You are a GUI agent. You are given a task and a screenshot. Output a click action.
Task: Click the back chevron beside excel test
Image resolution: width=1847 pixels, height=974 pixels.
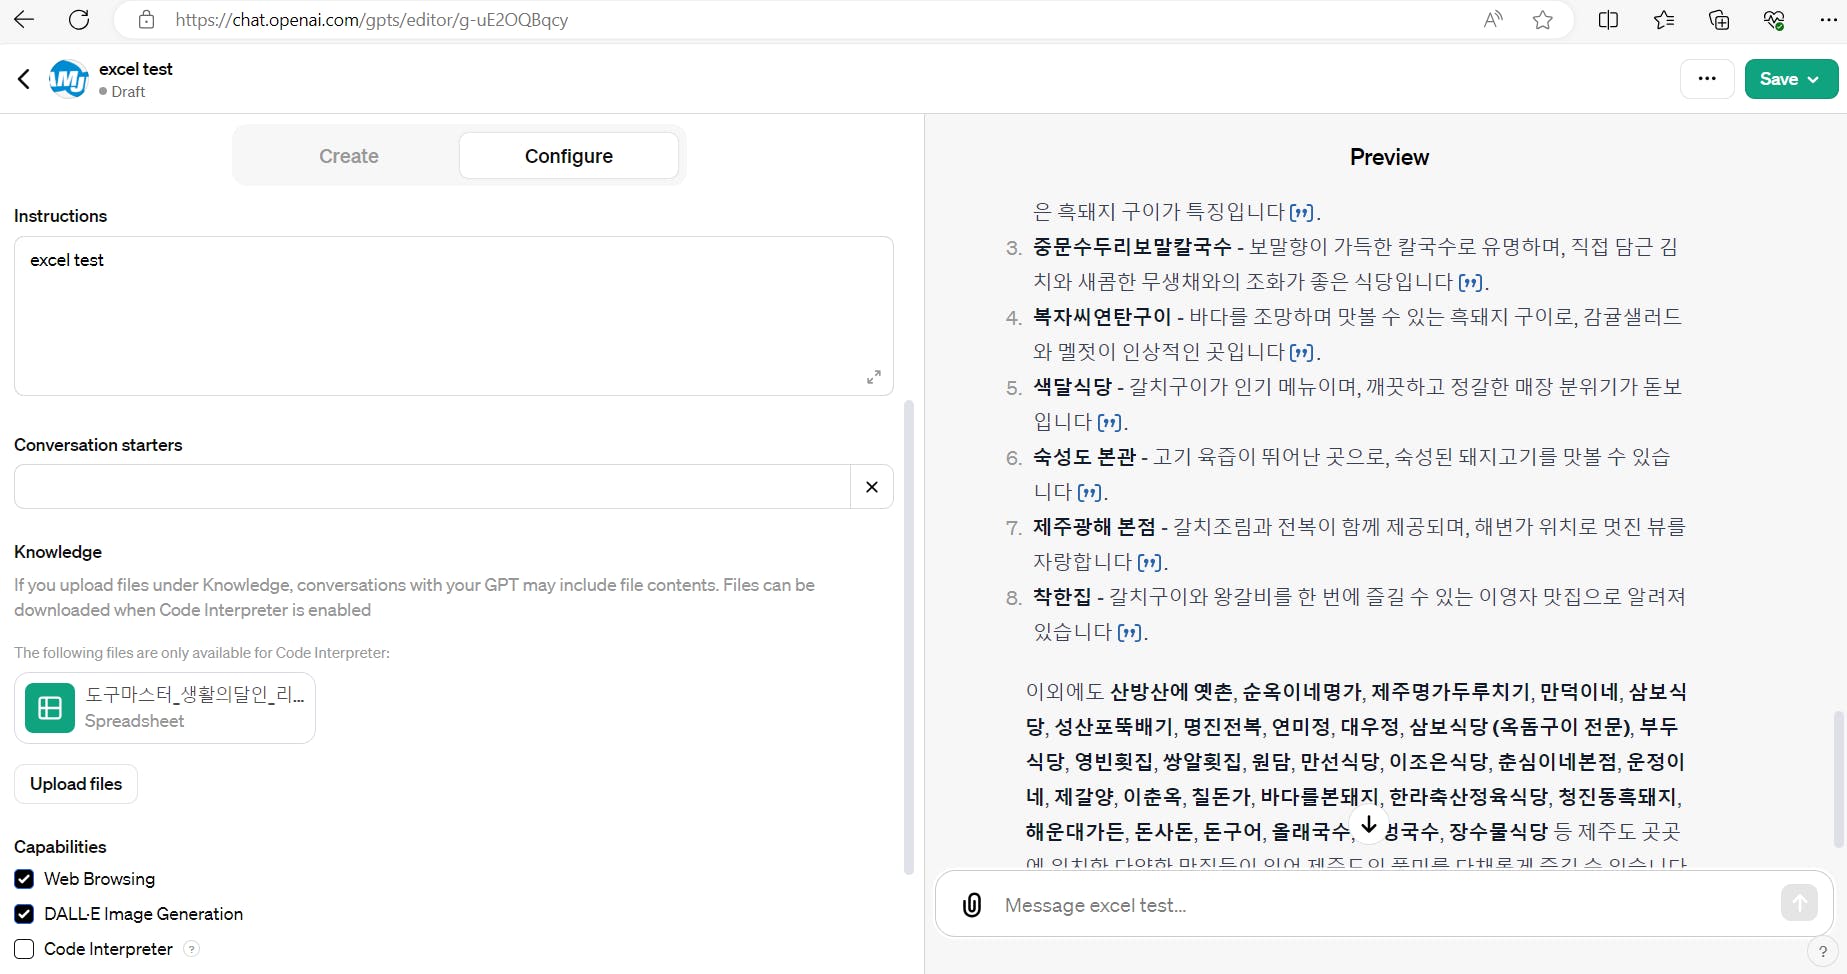pyautogui.click(x=24, y=79)
